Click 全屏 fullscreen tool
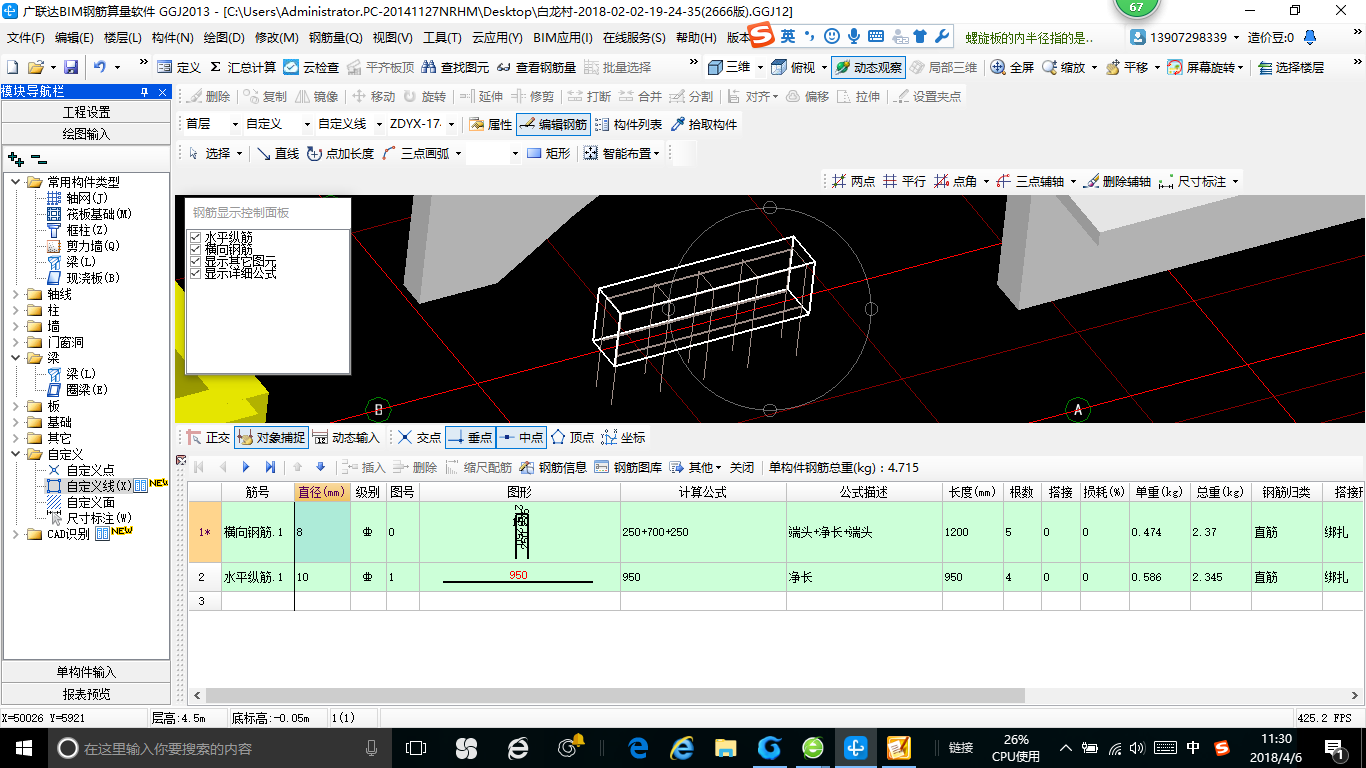The image size is (1366, 768). click(x=1012, y=67)
